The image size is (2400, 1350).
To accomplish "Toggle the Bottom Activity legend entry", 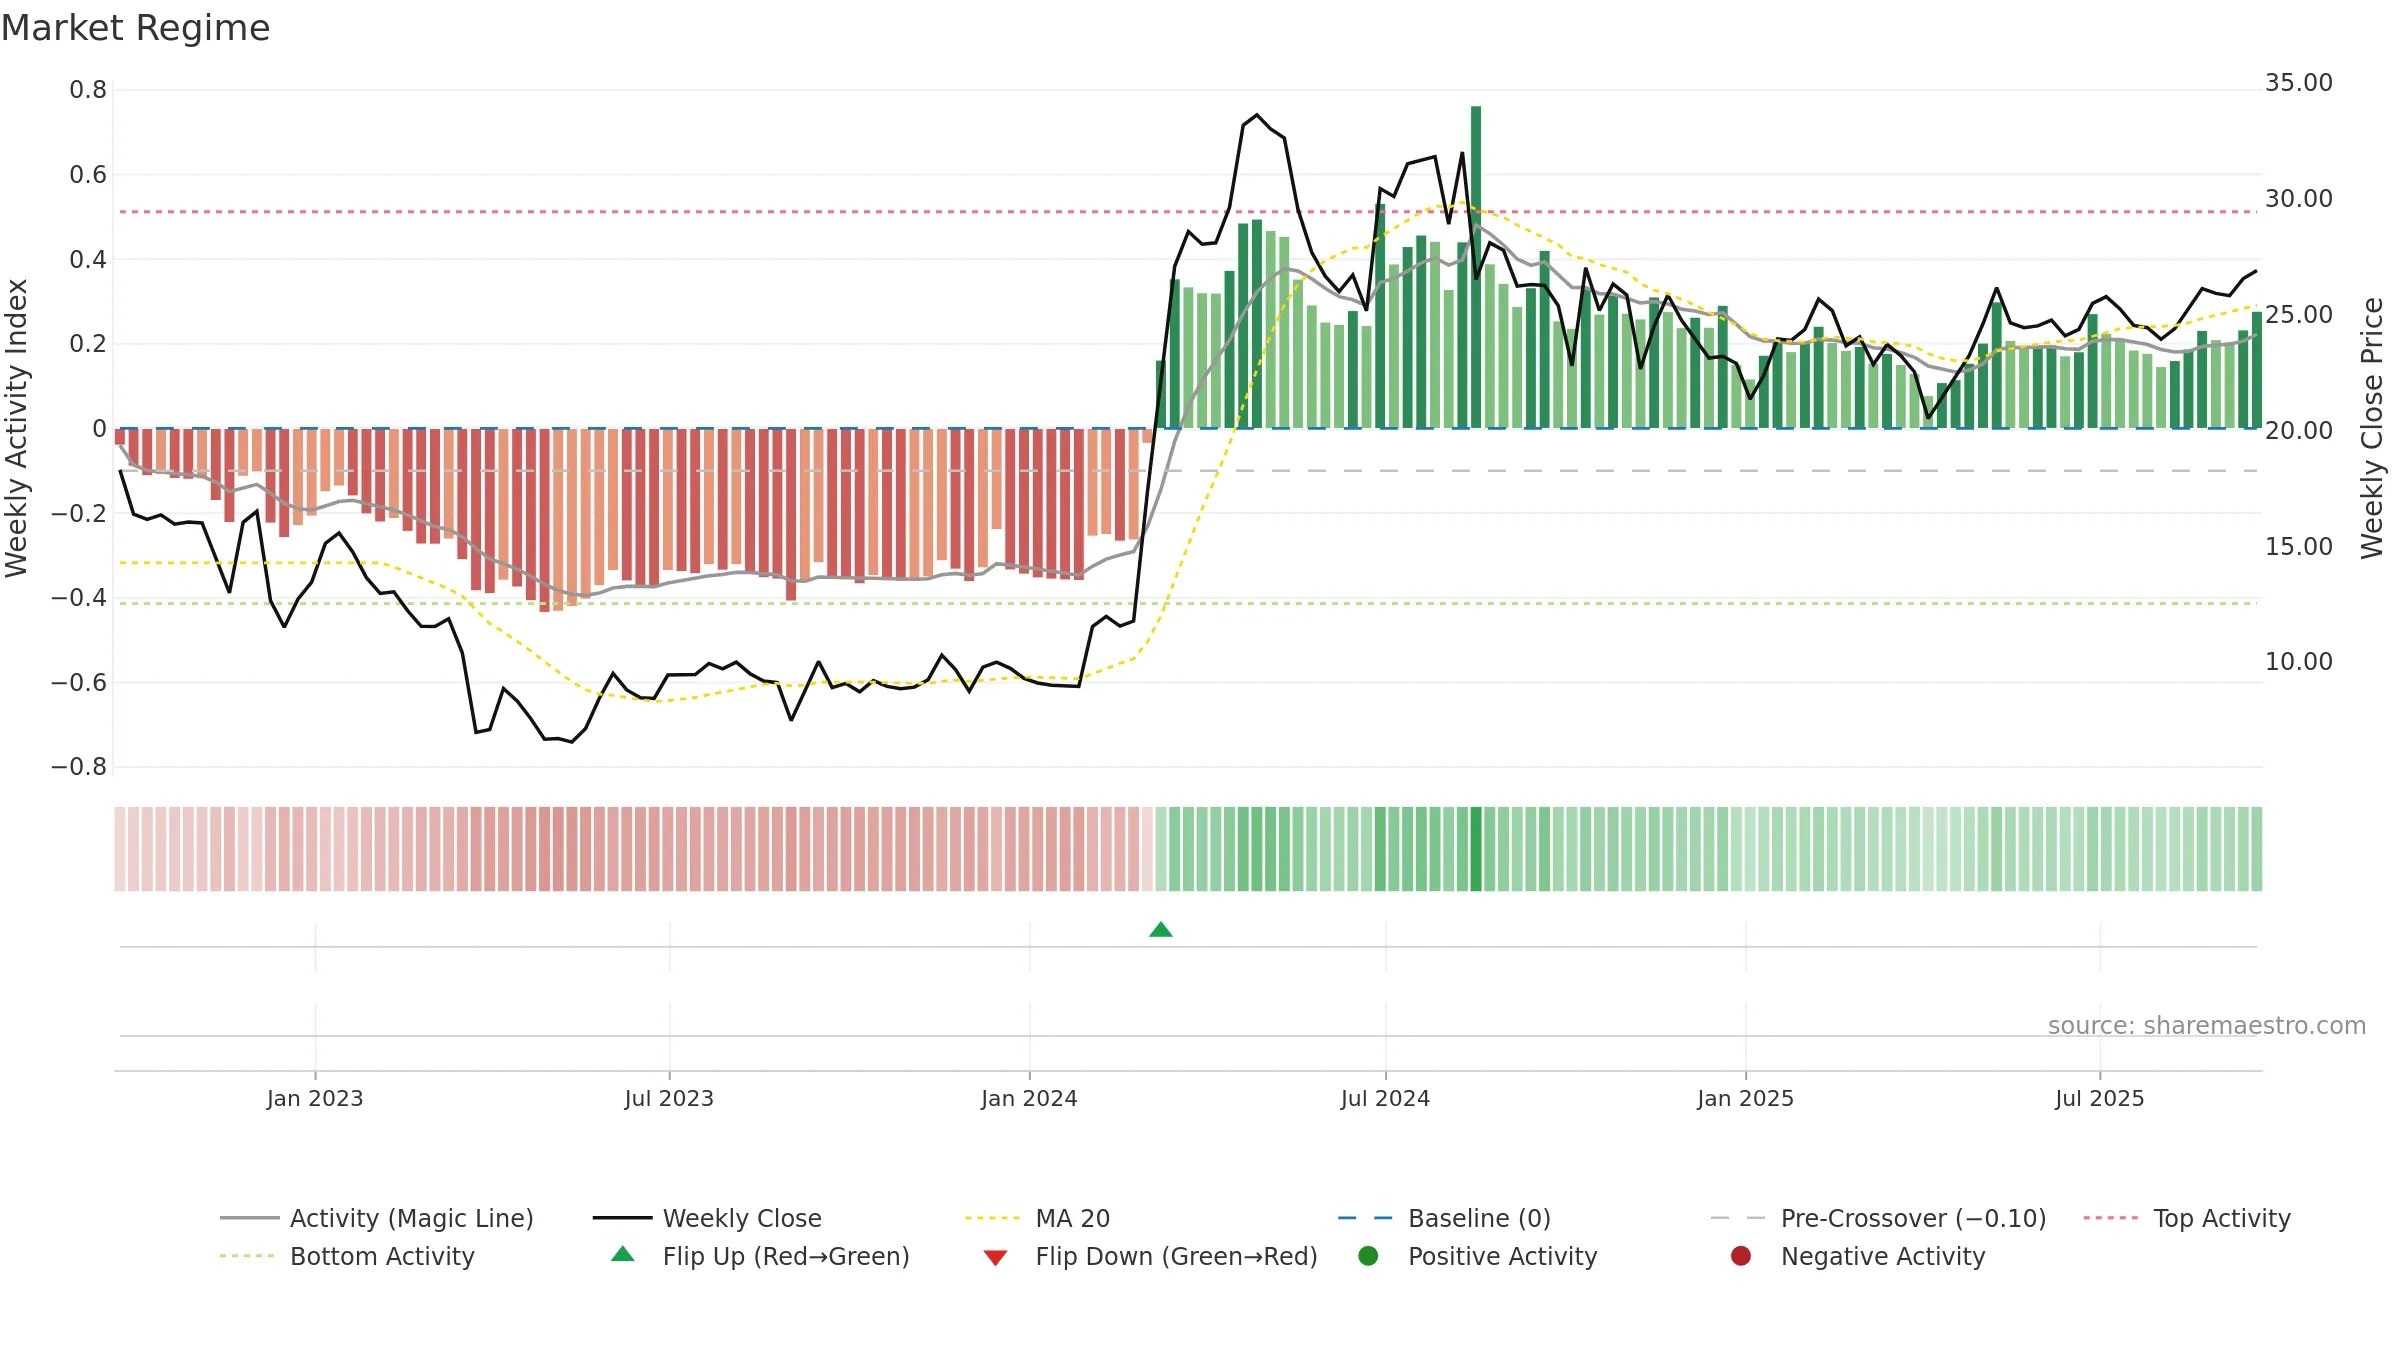I will 347,1256.
